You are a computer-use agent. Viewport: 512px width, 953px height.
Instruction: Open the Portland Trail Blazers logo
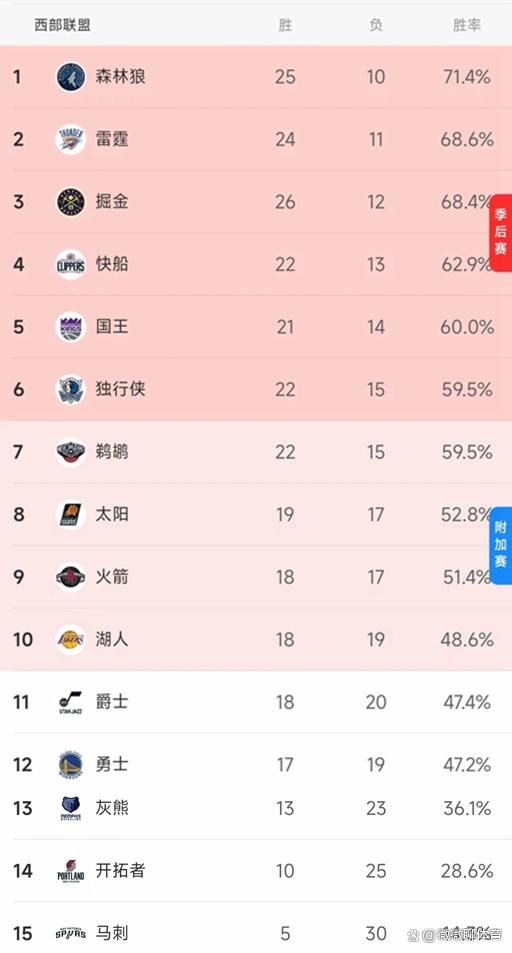pyautogui.click(x=71, y=871)
